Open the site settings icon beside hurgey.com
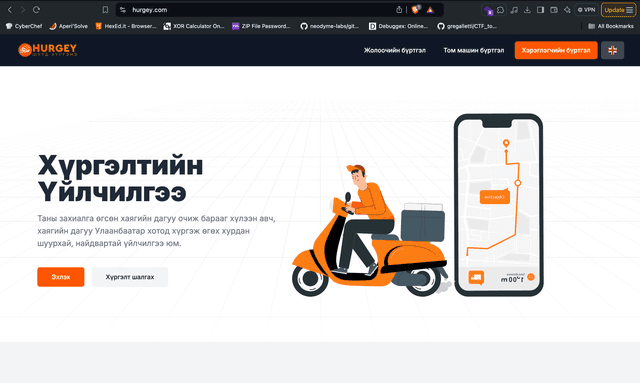The height and width of the screenshot is (383, 640). coord(123,10)
